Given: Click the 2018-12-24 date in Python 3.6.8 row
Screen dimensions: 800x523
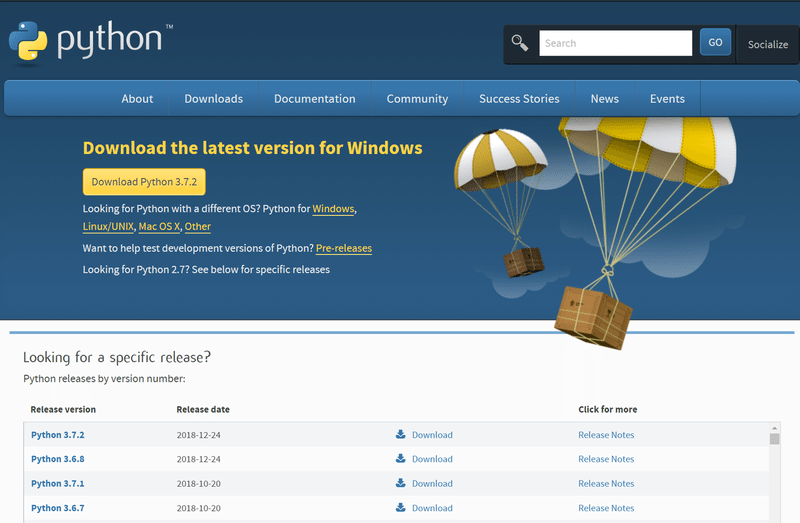Looking at the screenshot, I should click(198, 459).
